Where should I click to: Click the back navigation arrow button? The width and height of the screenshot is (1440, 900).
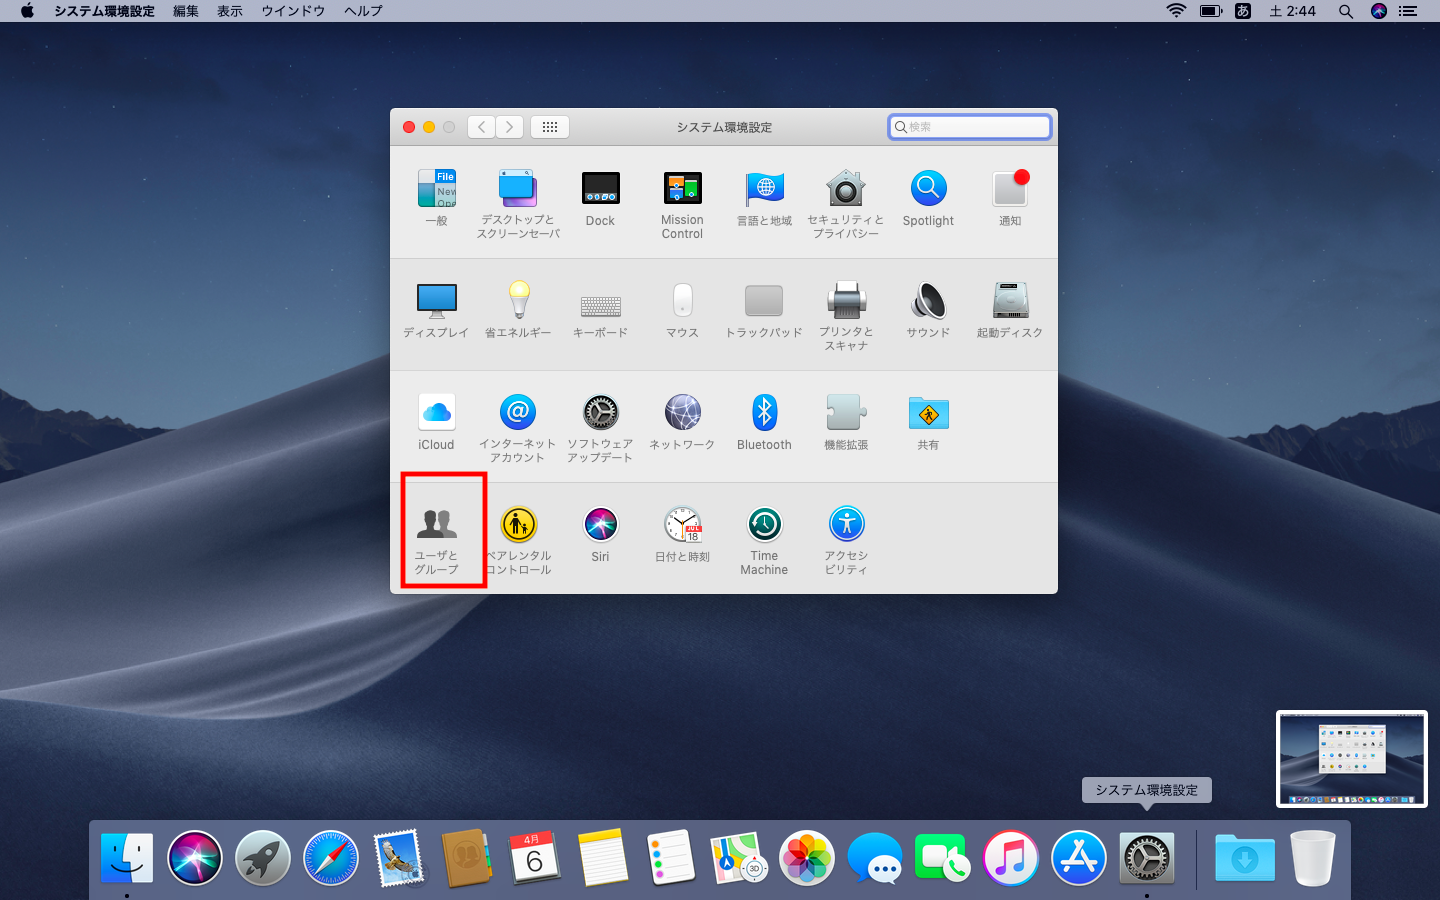tap(481, 127)
